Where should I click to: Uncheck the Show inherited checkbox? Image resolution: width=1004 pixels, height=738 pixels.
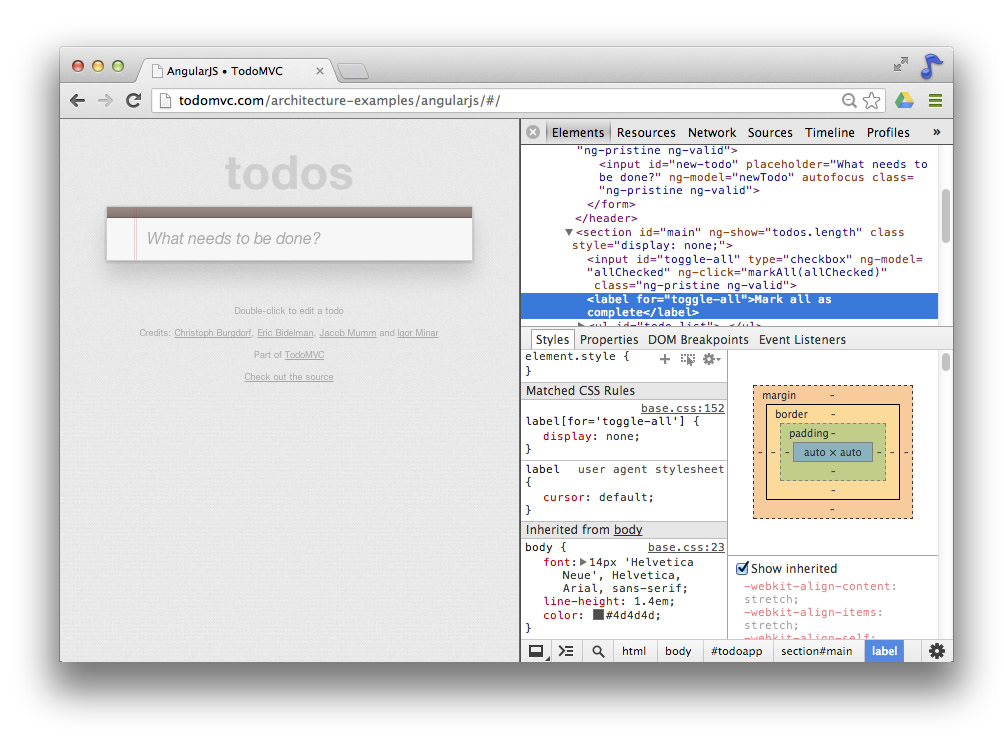coord(742,568)
